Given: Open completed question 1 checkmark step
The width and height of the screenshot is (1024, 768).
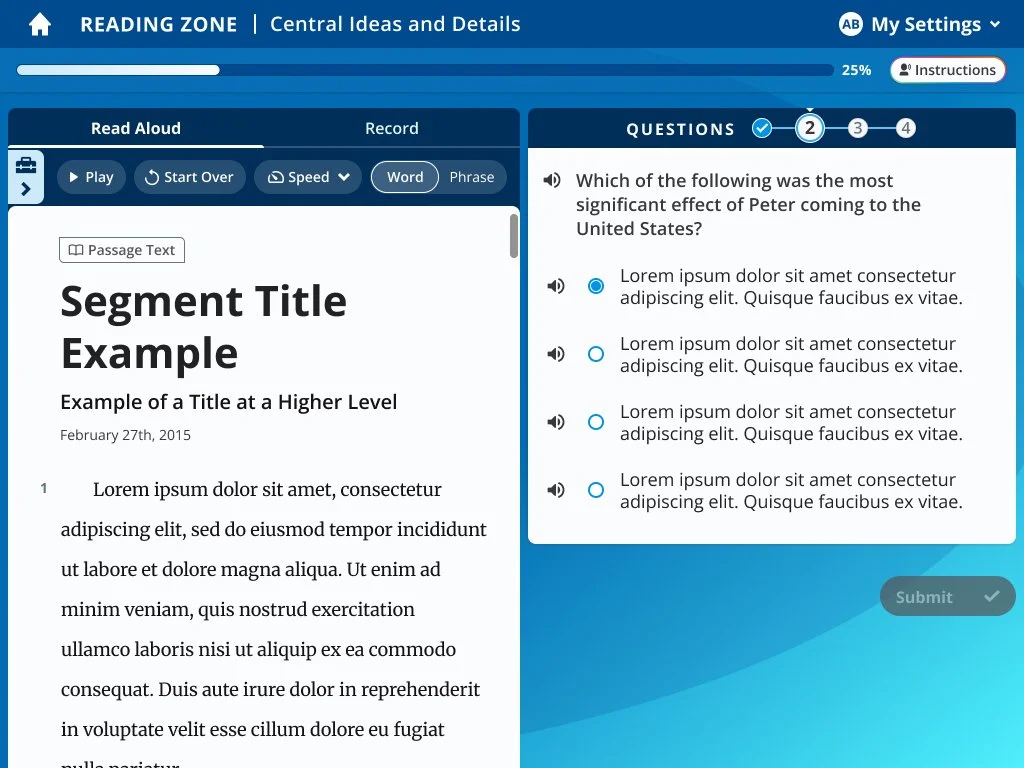Looking at the screenshot, I should [x=761, y=128].
